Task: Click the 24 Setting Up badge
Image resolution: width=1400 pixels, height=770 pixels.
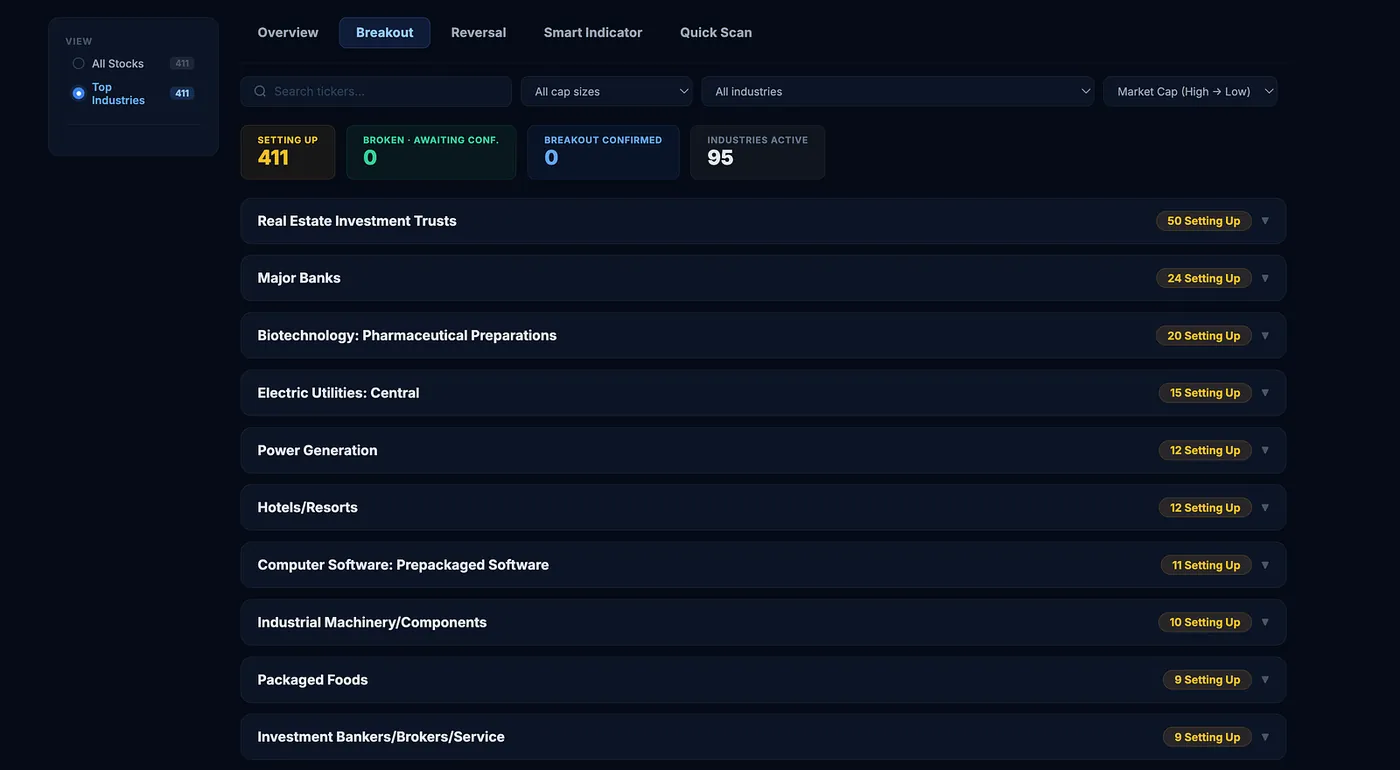Action: [x=1203, y=278]
